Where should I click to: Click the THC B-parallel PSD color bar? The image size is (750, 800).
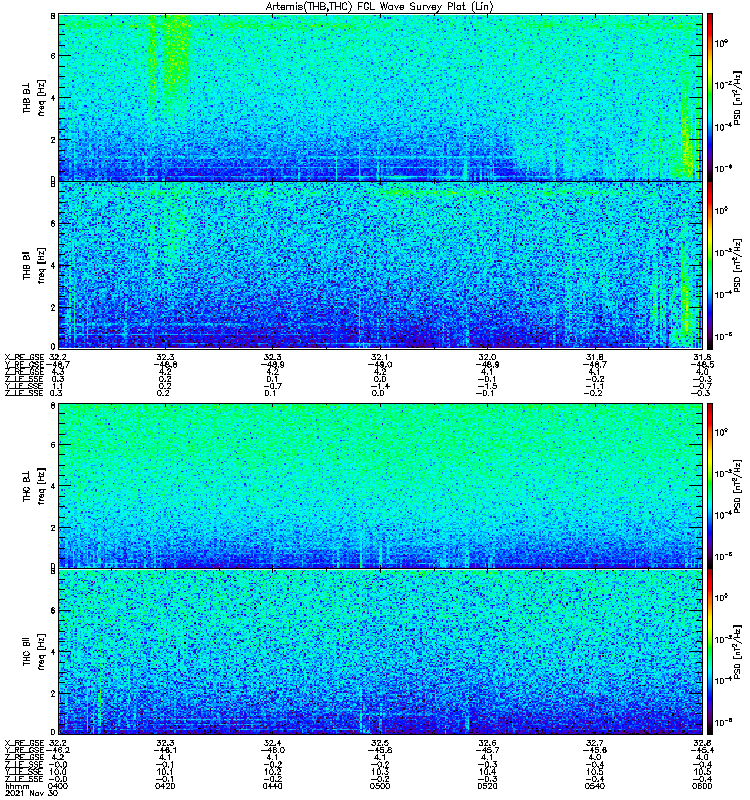click(710, 652)
